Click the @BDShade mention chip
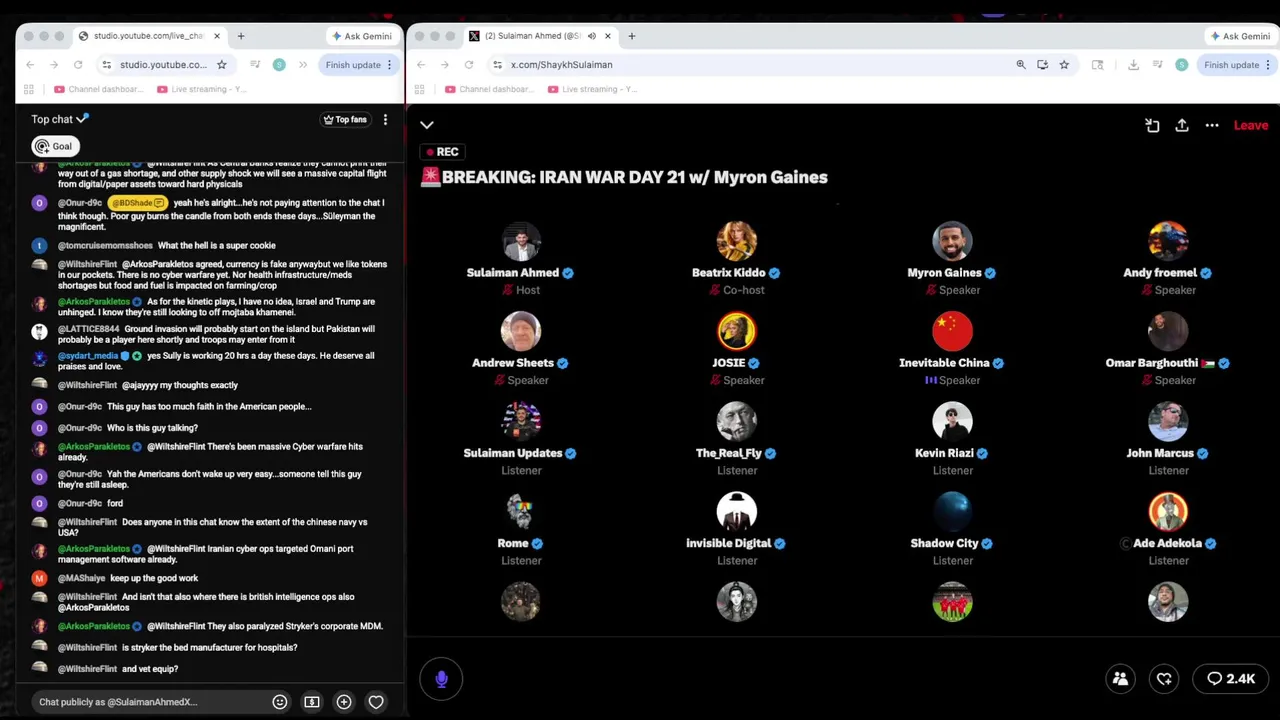The image size is (1280, 720). click(138, 203)
